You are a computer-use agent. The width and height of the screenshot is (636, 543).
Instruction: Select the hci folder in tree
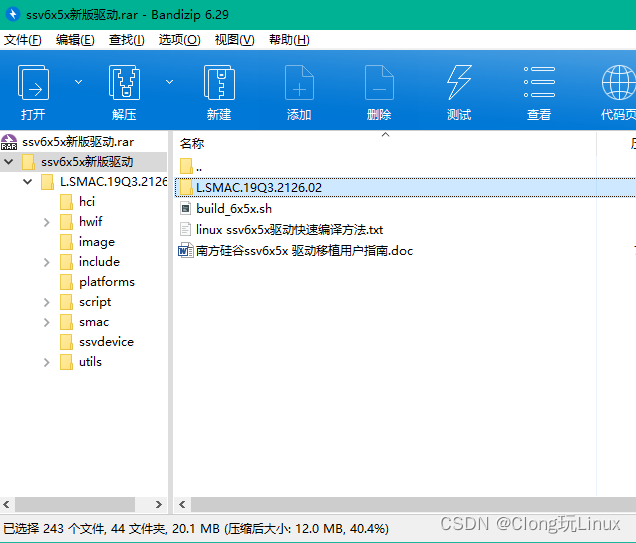point(87,202)
